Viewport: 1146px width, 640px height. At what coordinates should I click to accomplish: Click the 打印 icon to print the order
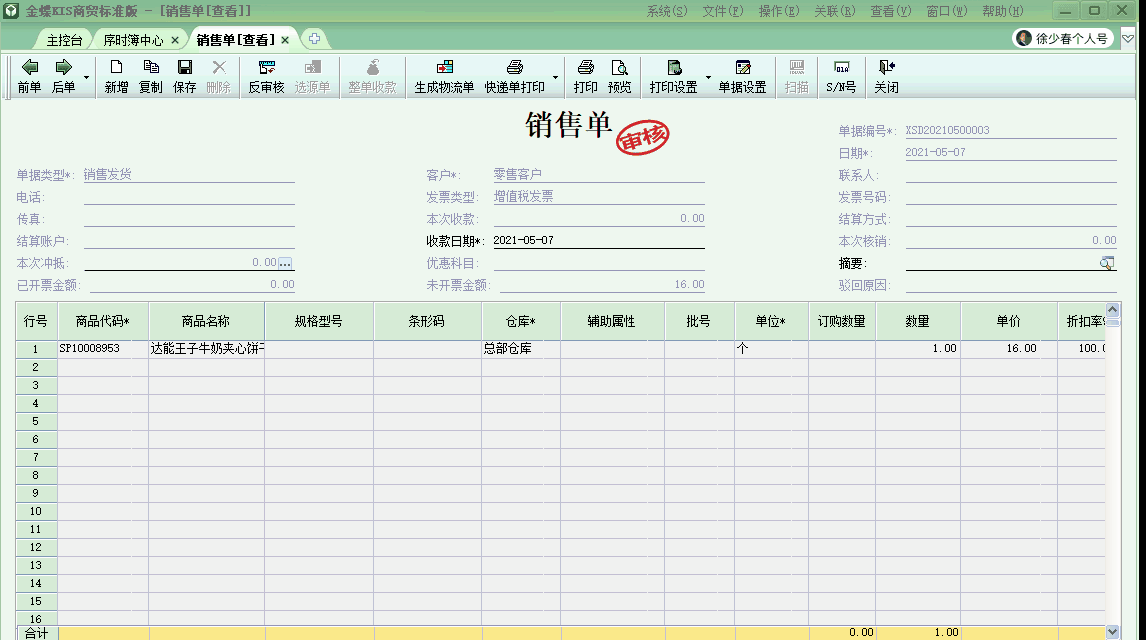(x=585, y=77)
